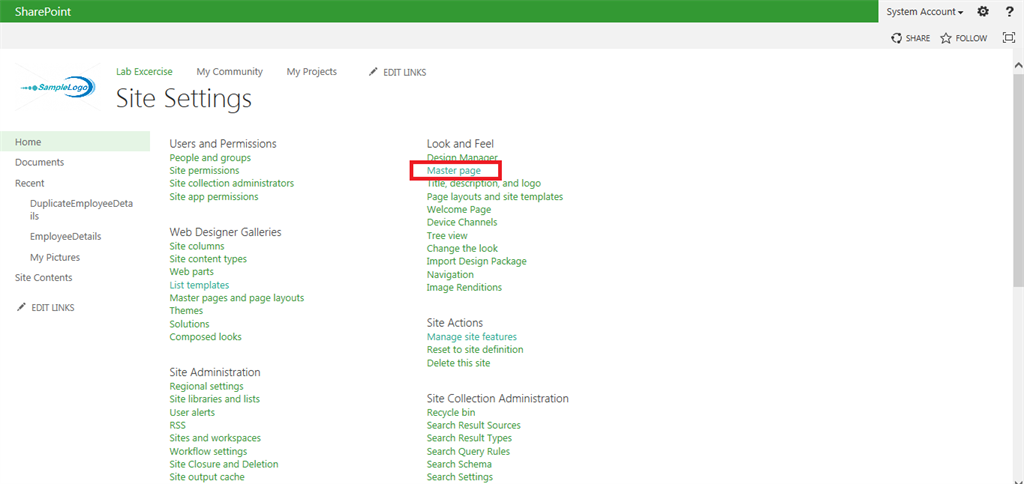The height and width of the screenshot is (484, 1024).
Task: Open Site app permissions
Action: click(x=214, y=197)
